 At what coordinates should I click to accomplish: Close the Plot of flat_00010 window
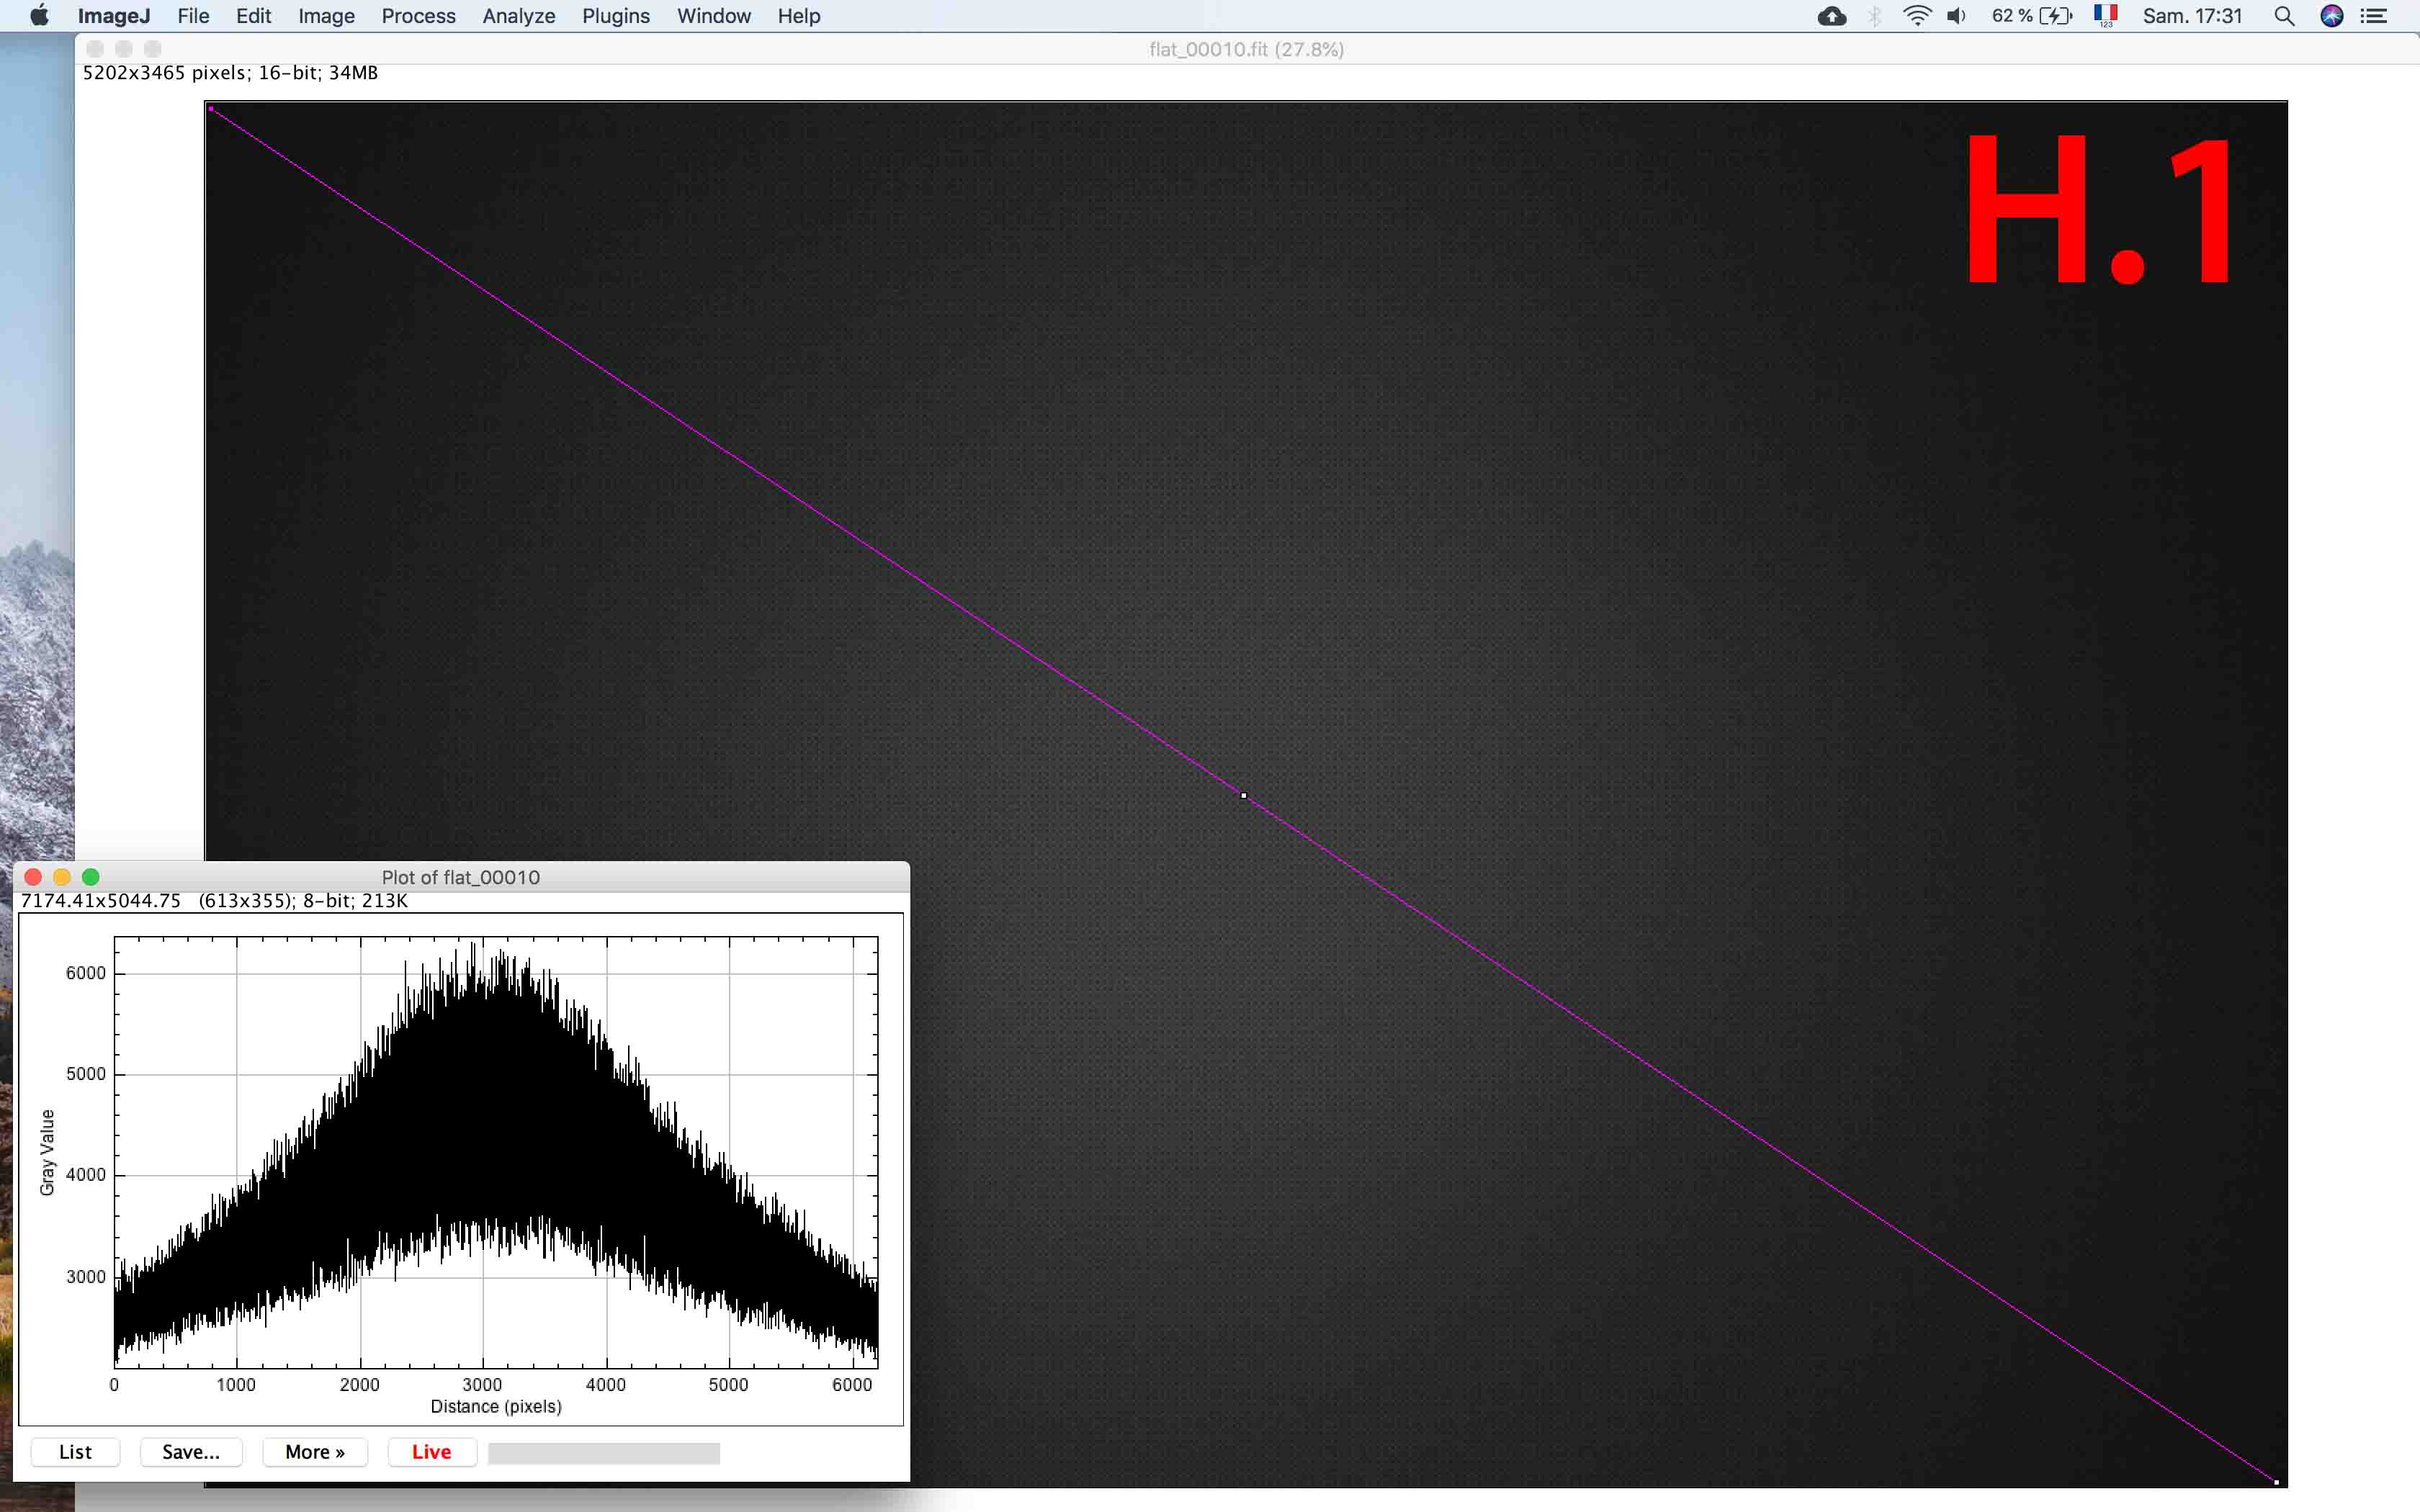[32, 877]
